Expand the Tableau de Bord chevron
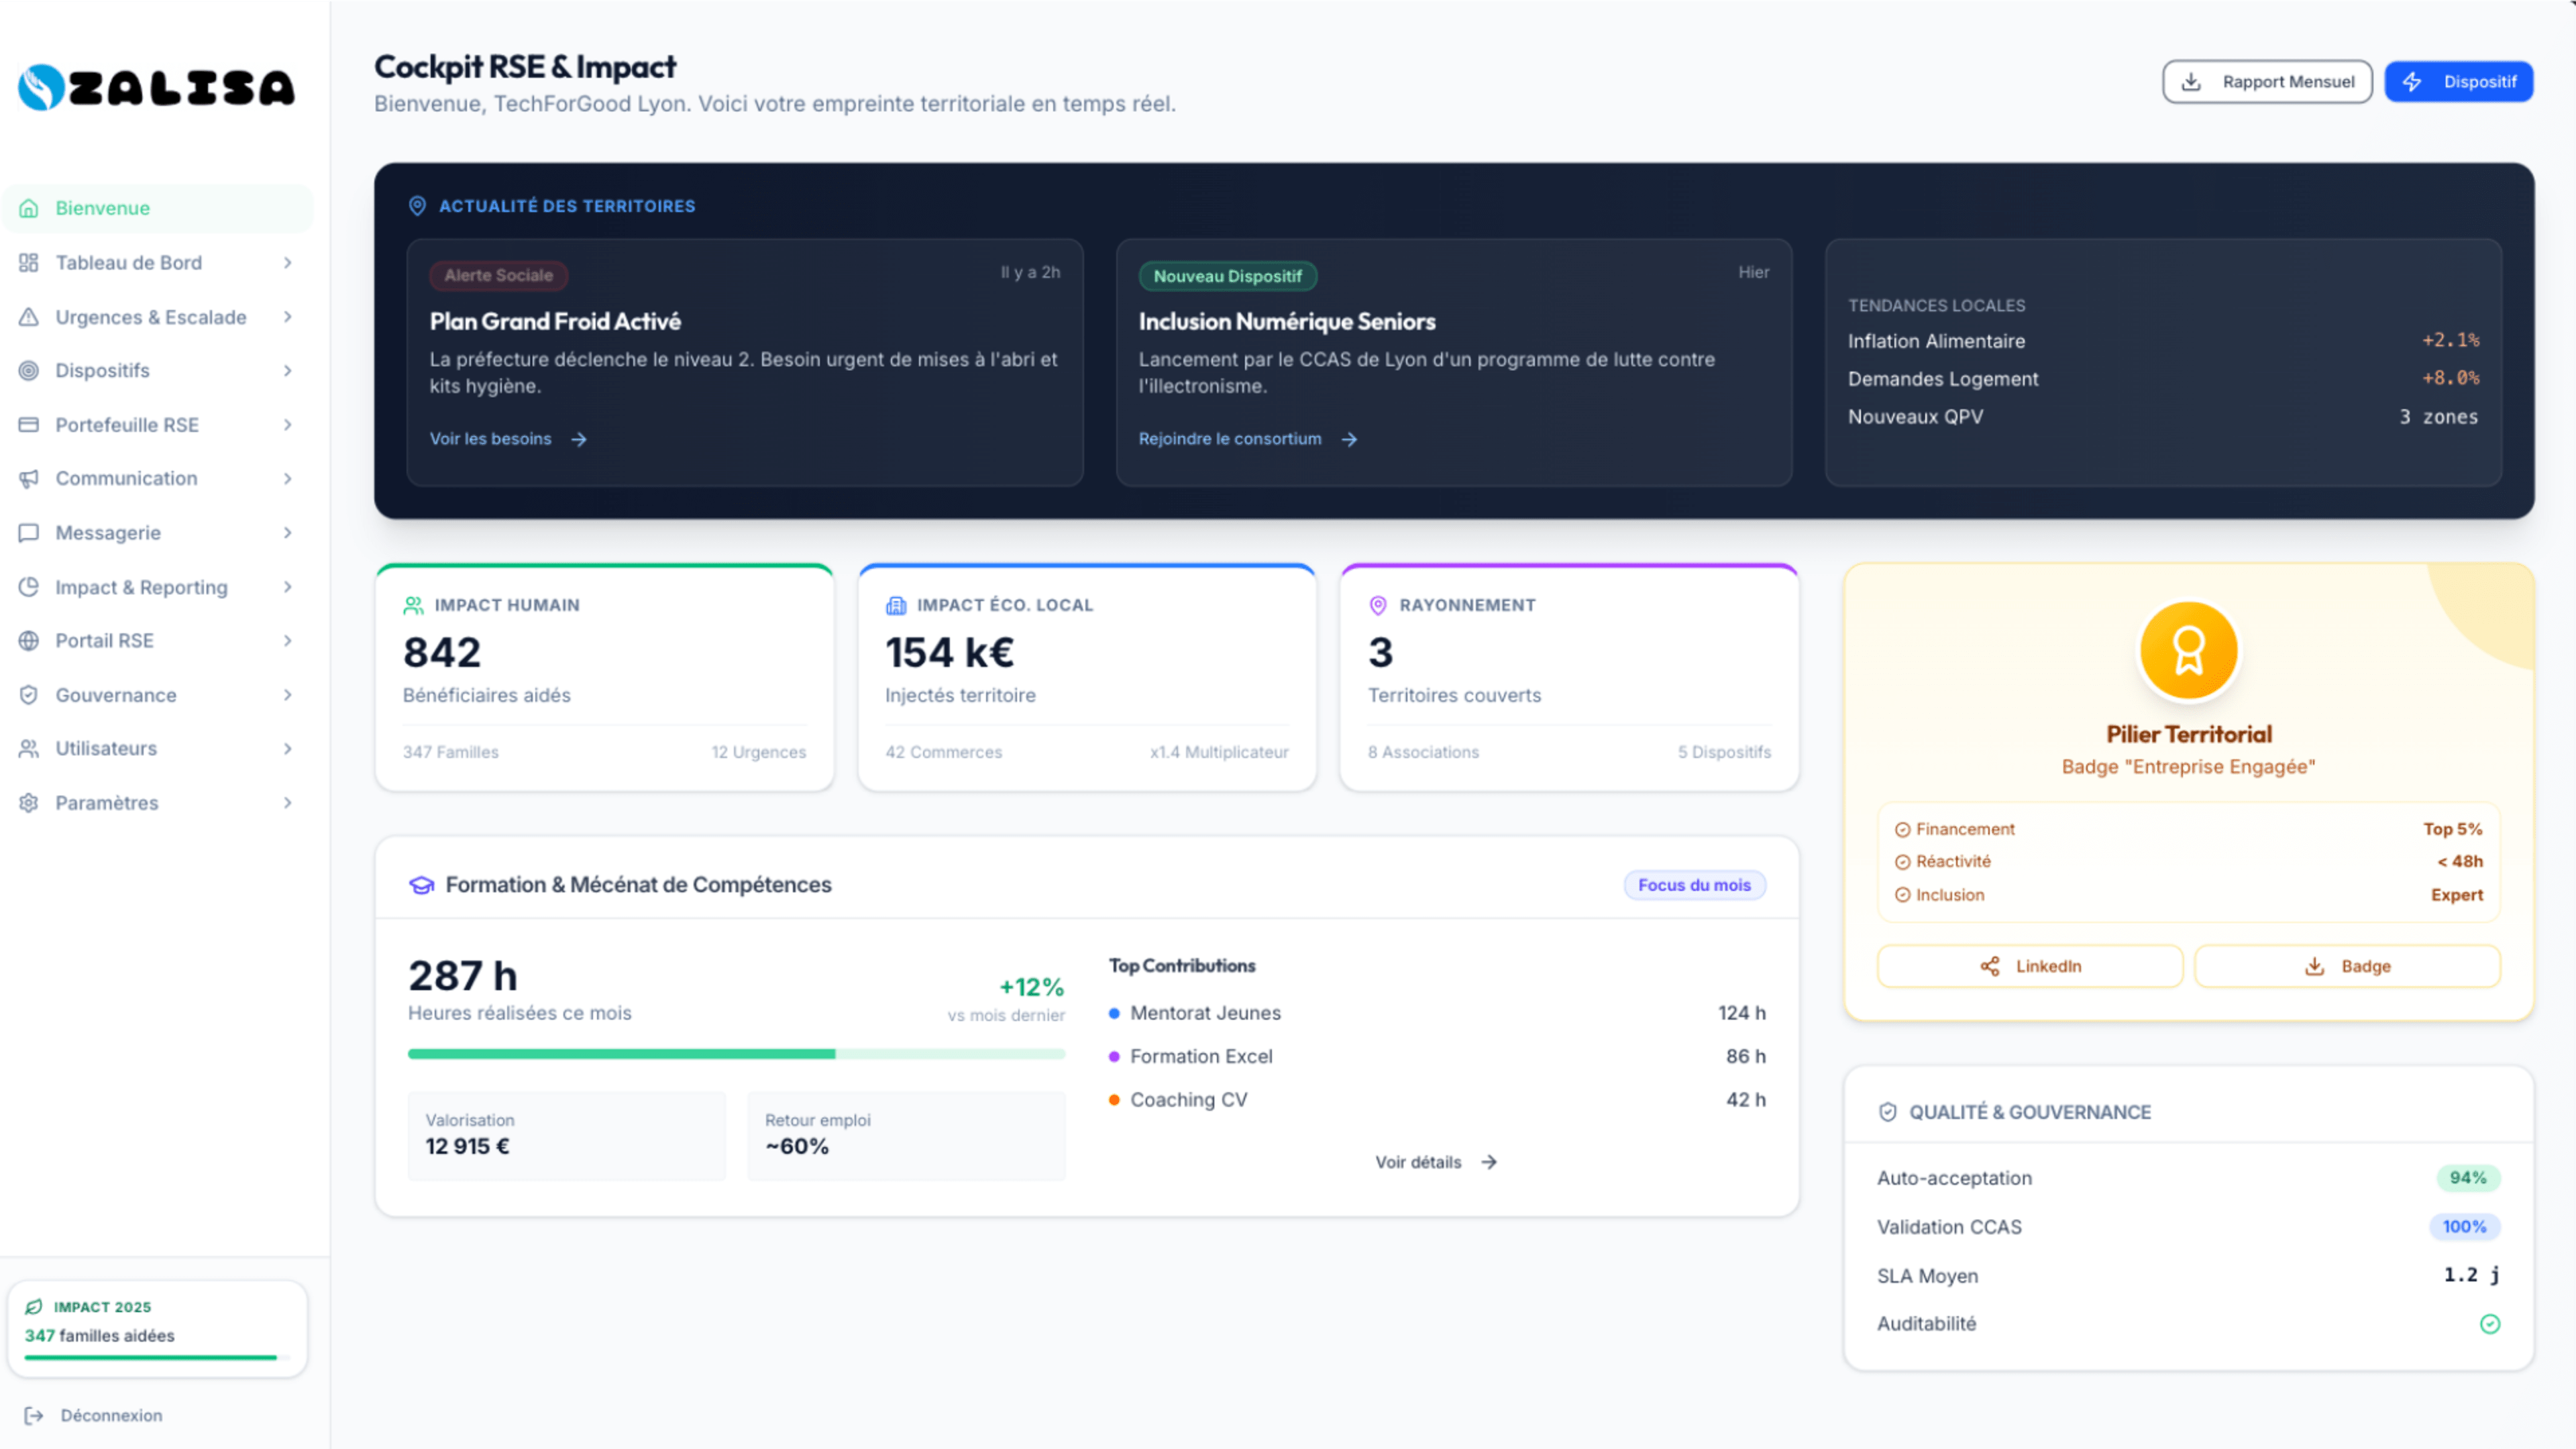2576x1449 pixels. coord(288,263)
